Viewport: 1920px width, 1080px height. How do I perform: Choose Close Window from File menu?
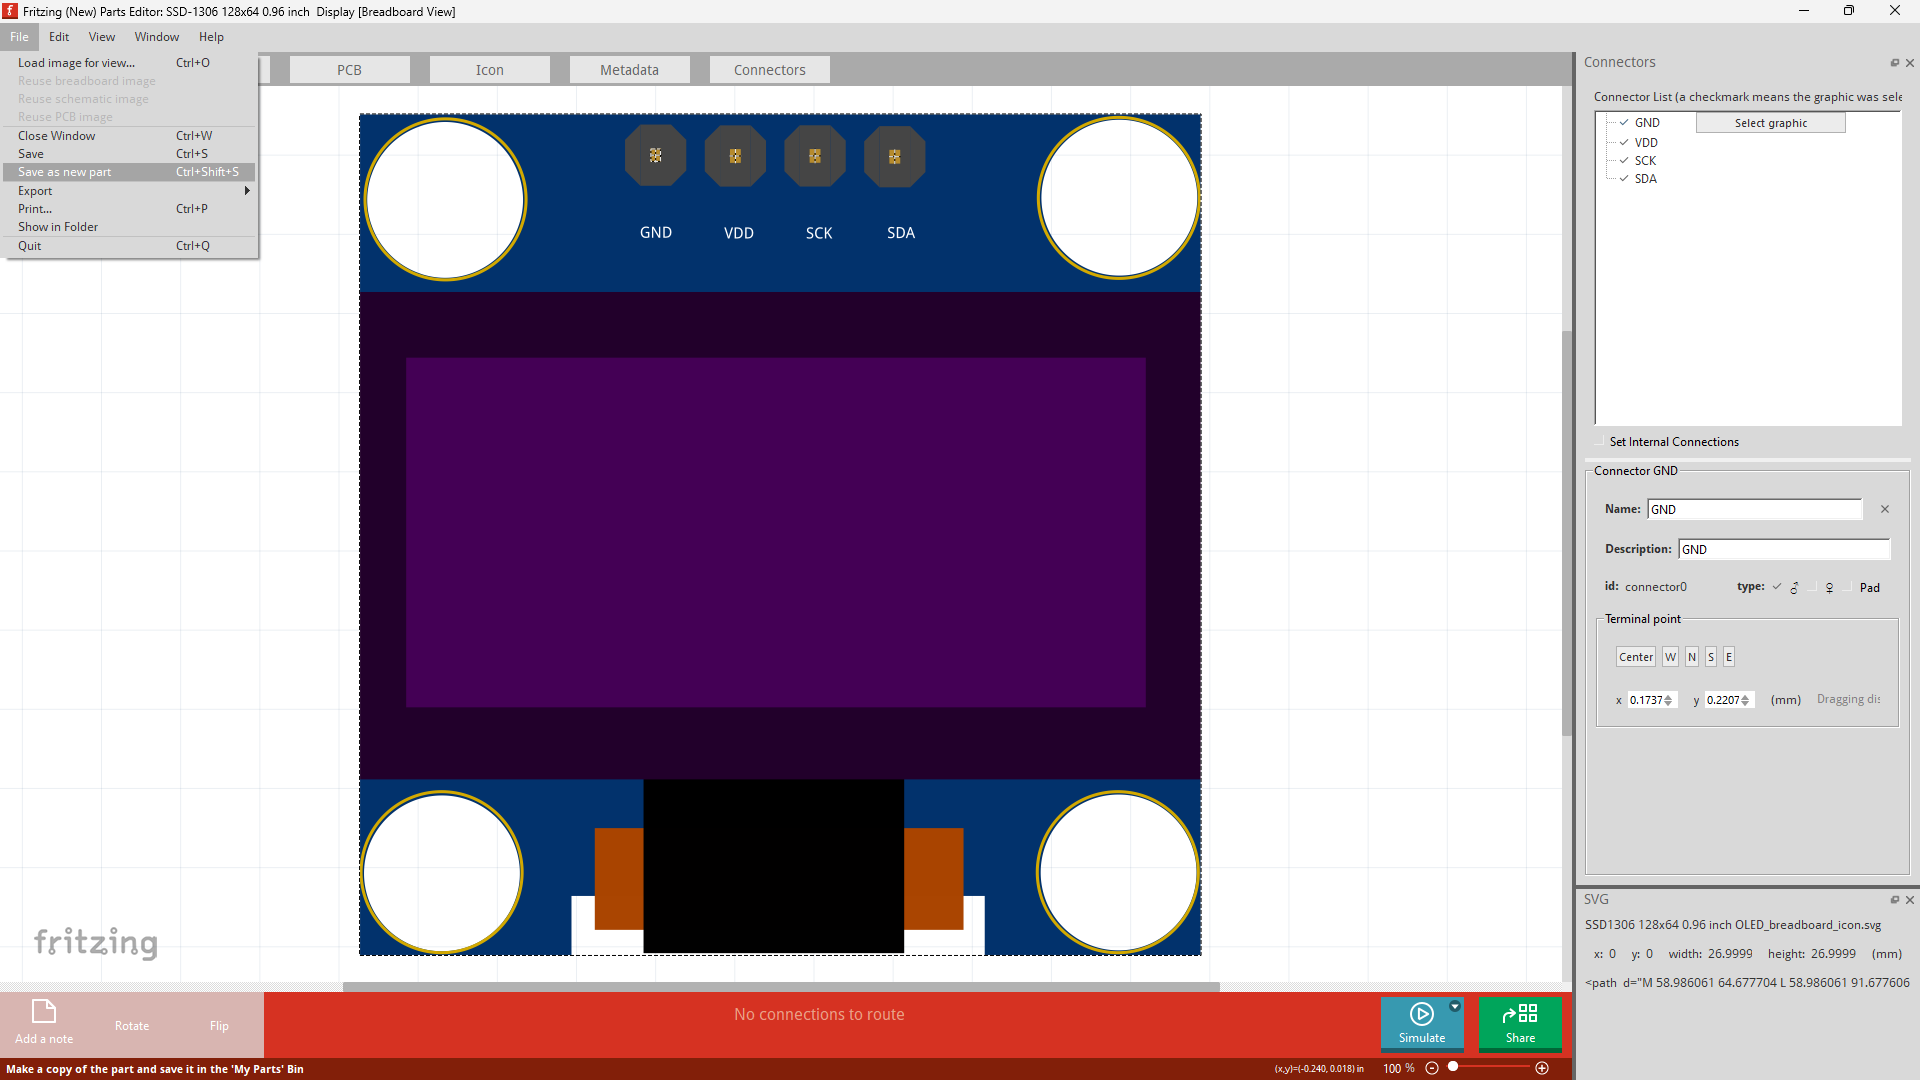(129, 136)
